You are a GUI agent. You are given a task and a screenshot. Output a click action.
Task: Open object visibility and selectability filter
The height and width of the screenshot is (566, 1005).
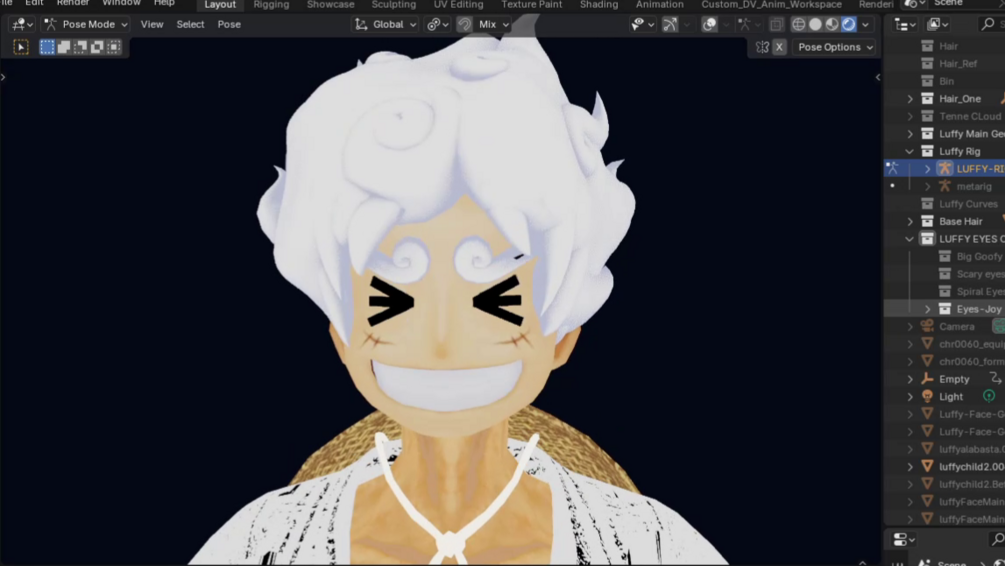642,24
